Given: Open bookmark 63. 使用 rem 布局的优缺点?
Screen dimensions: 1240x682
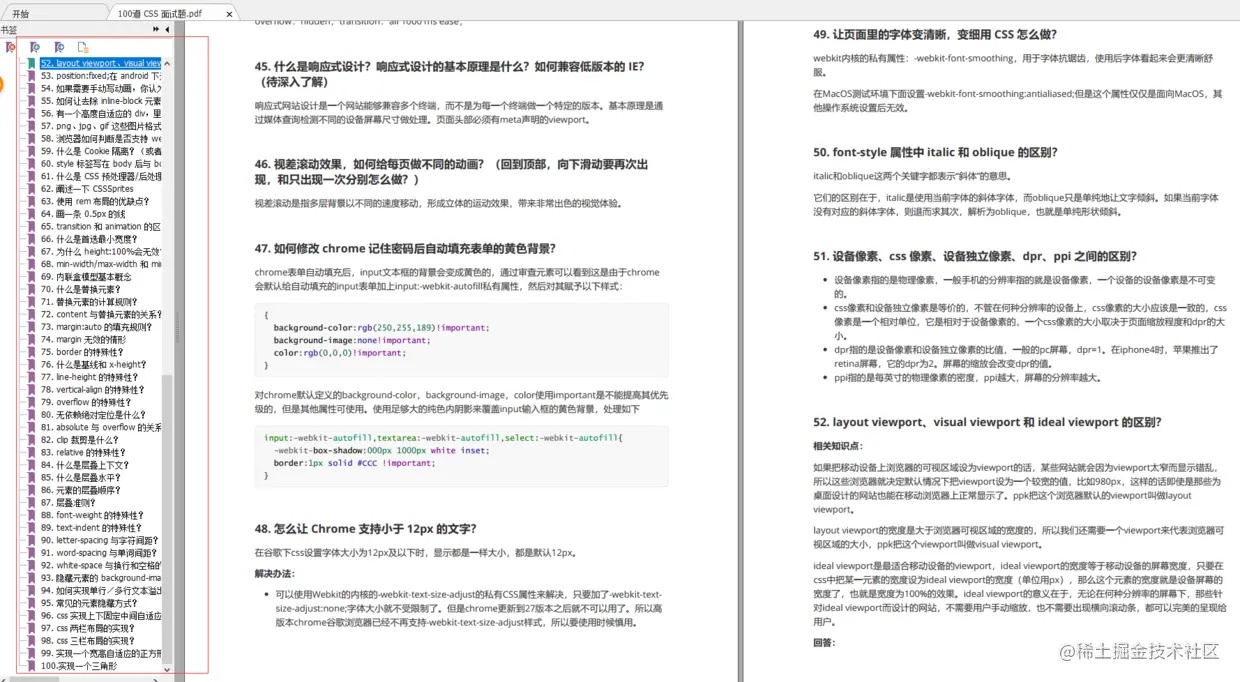Looking at the screenshot, I should pyautogui.click(x=95, y=201).
